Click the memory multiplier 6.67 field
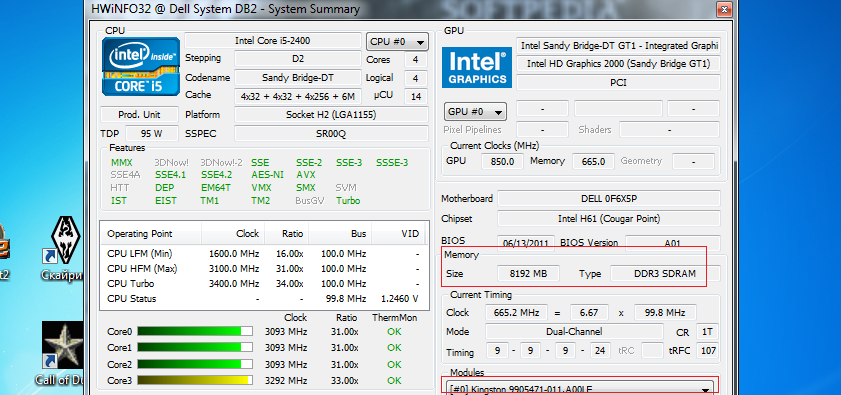 [590, 313]
